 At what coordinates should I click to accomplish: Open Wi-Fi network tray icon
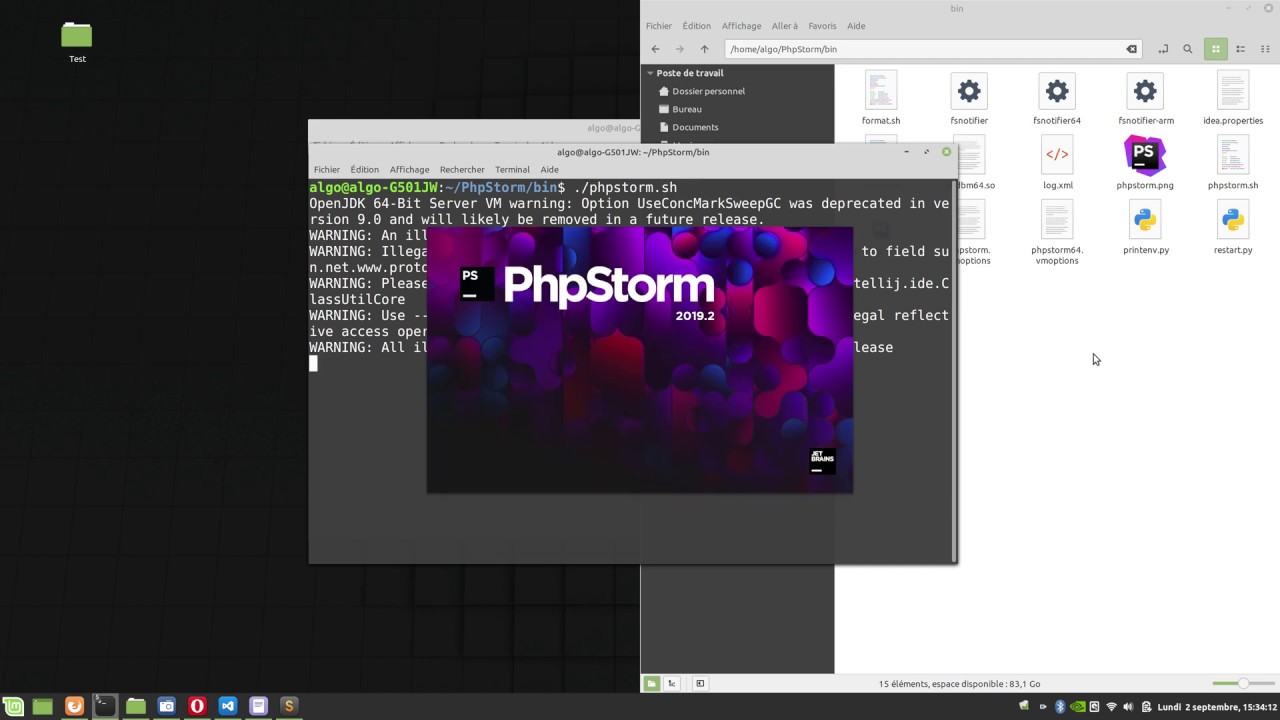point(1111,707)
